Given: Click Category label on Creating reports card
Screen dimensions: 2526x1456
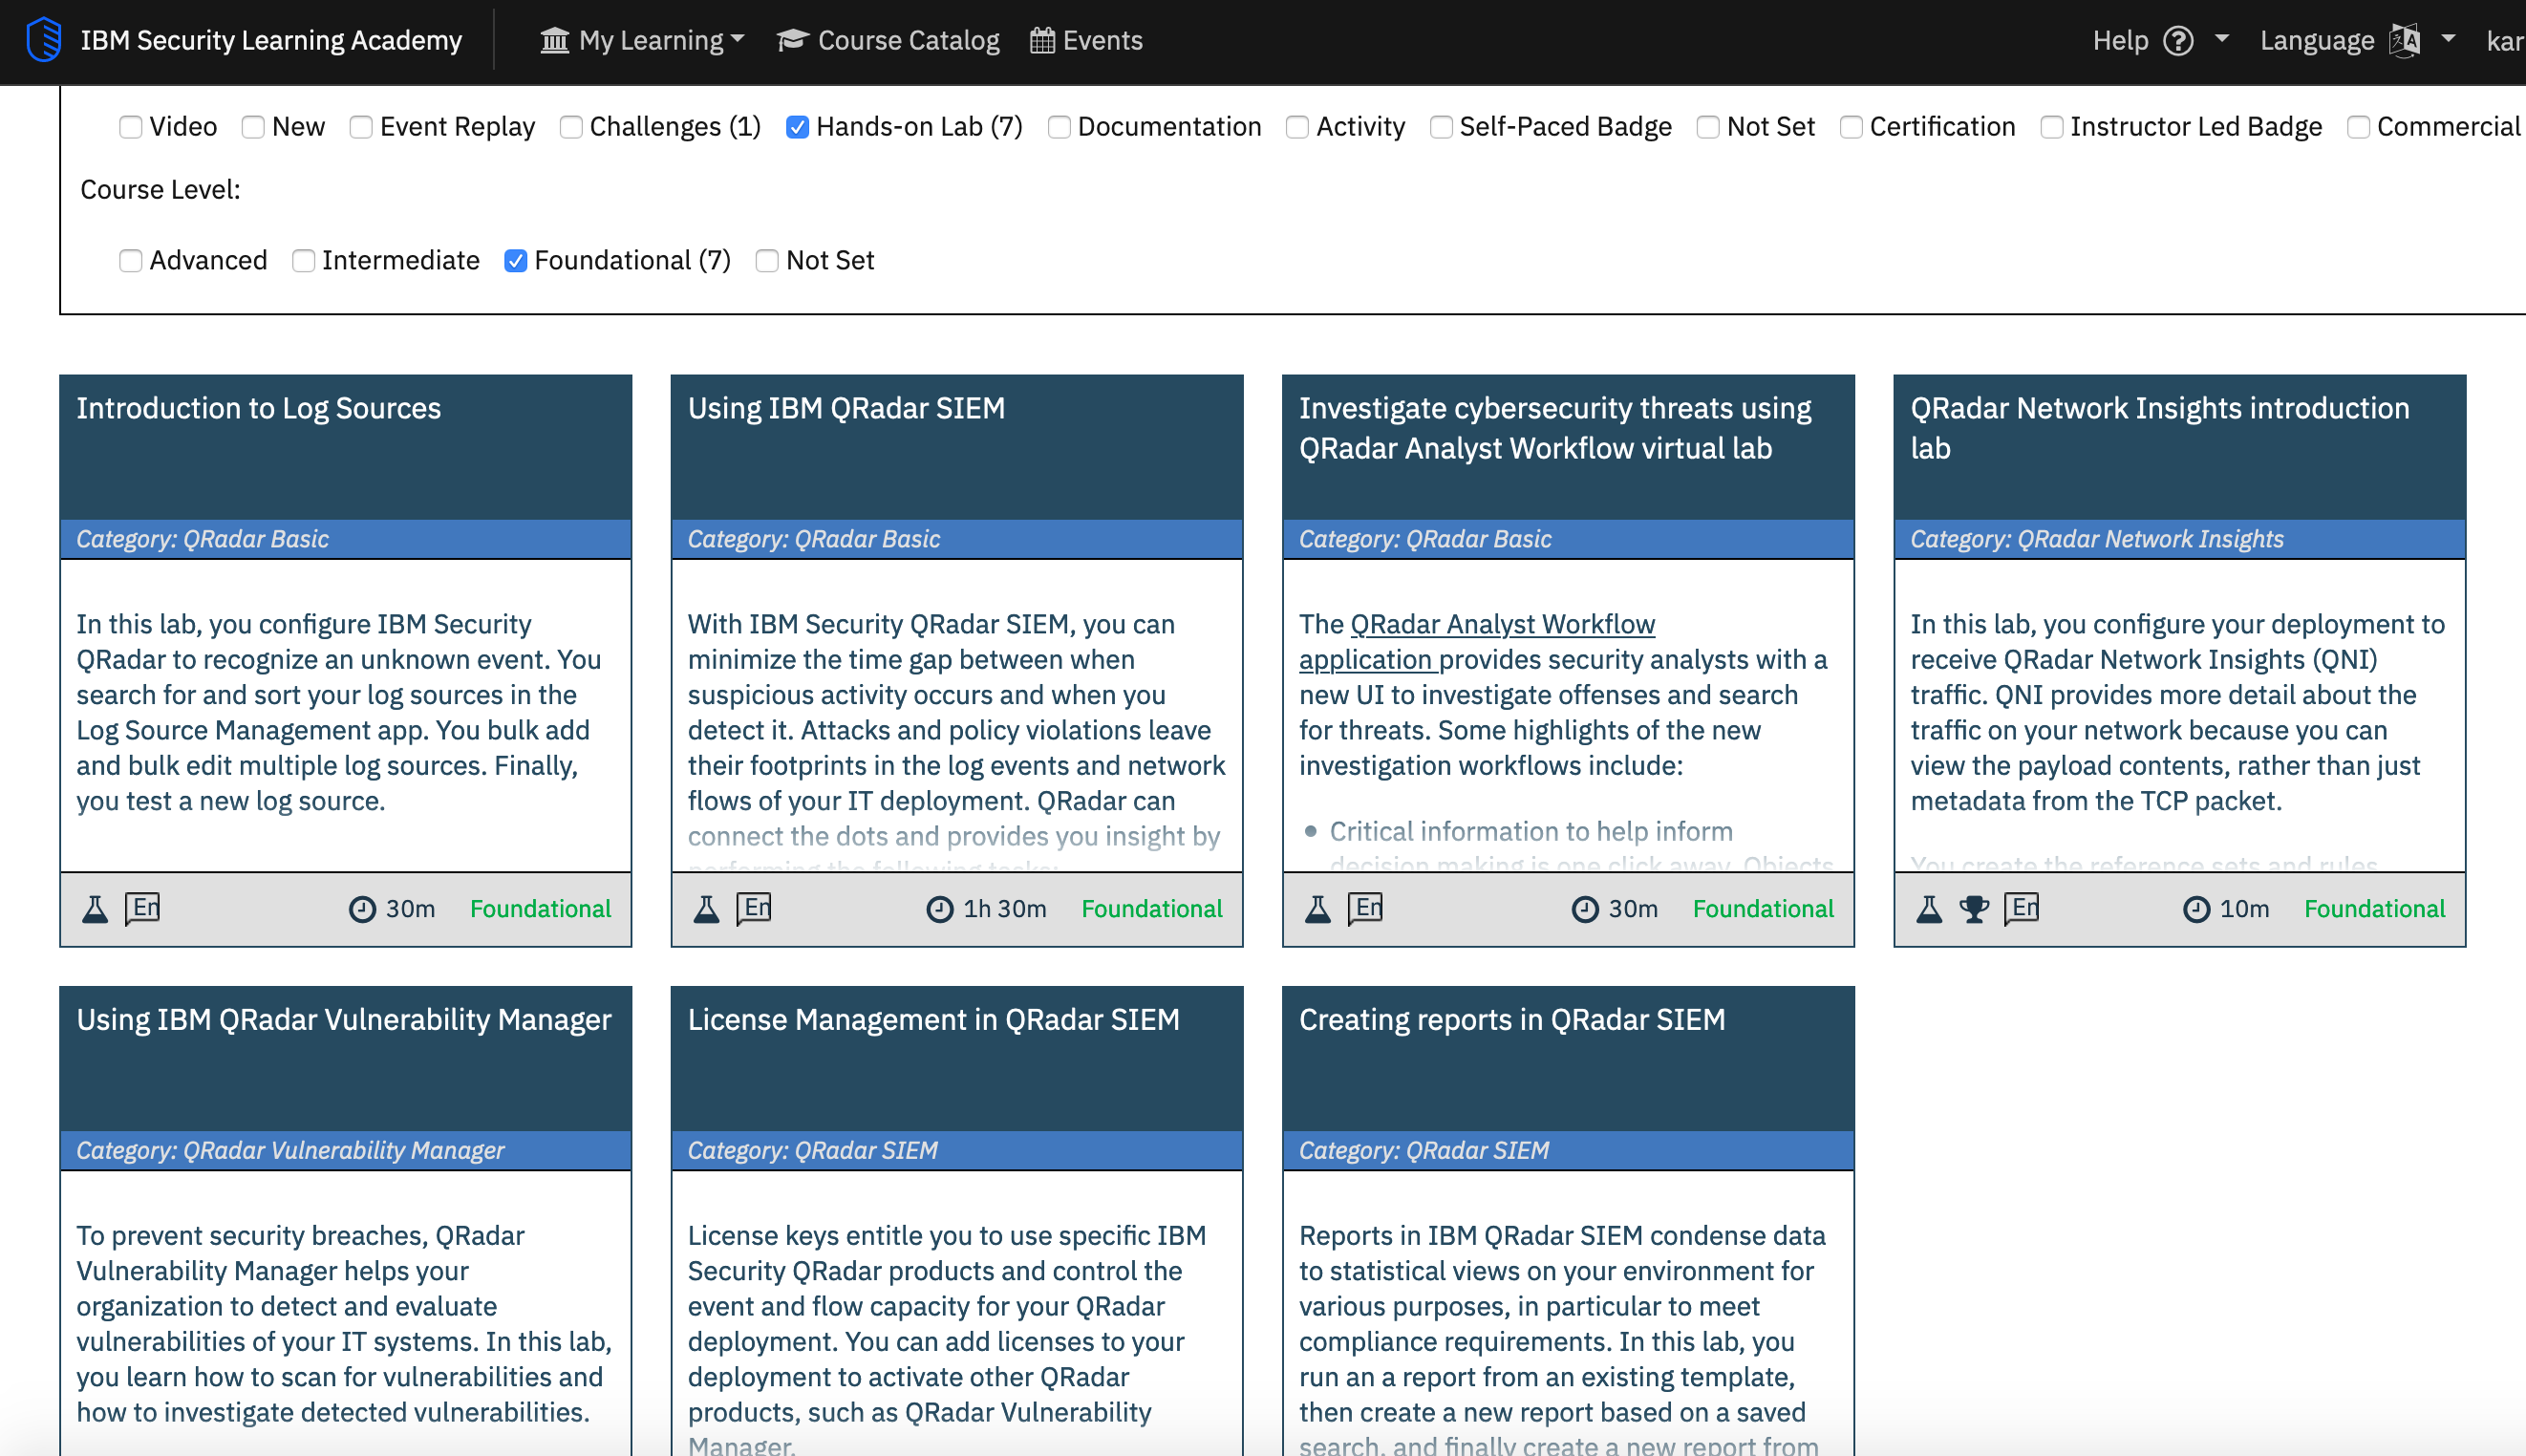Looking at the screenshot, I should point(1424,1151).
